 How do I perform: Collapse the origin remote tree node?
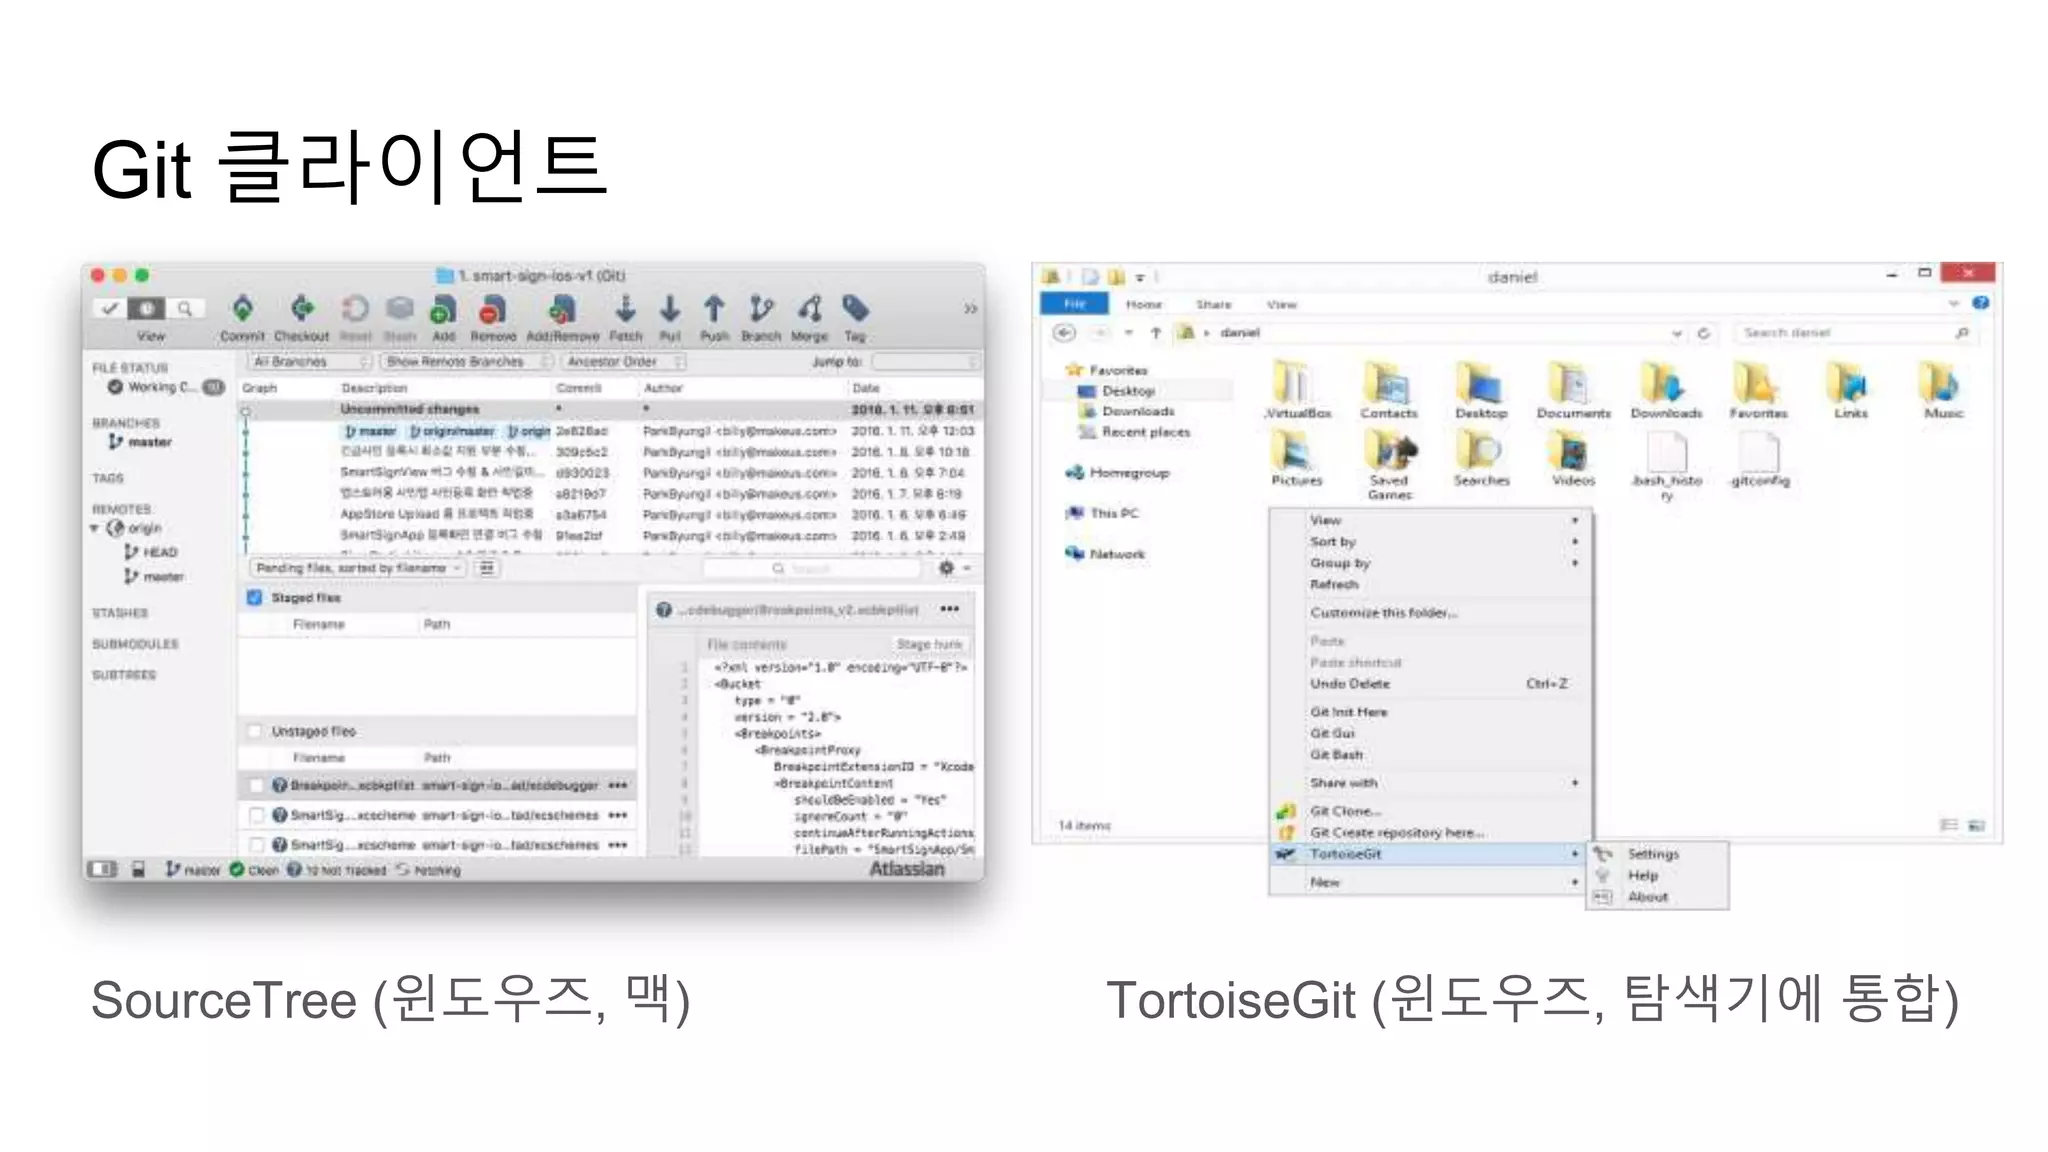(x=95, y=528)
